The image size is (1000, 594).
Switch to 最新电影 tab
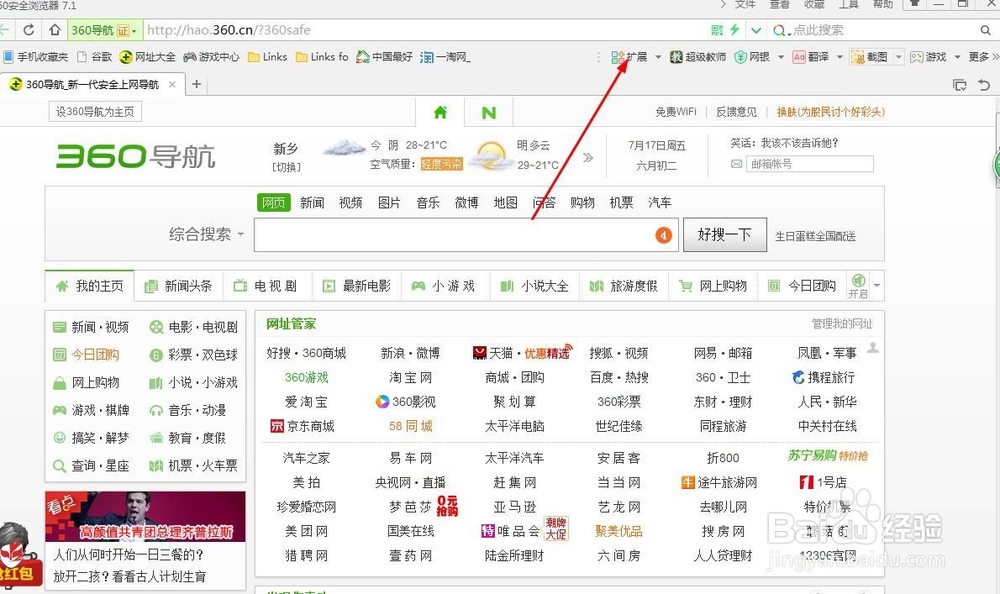pyautogui.click(x=357, y=286)
